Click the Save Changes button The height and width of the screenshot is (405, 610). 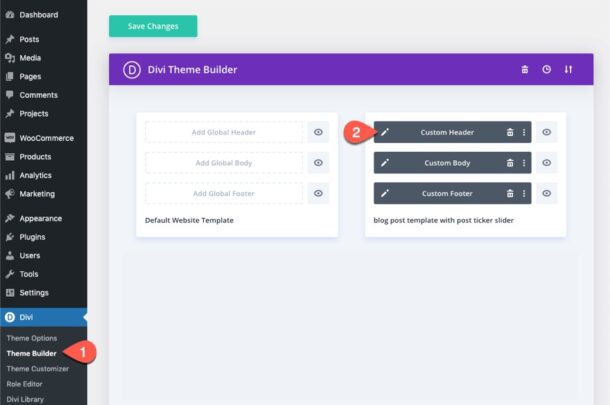(x=153, y=26)
